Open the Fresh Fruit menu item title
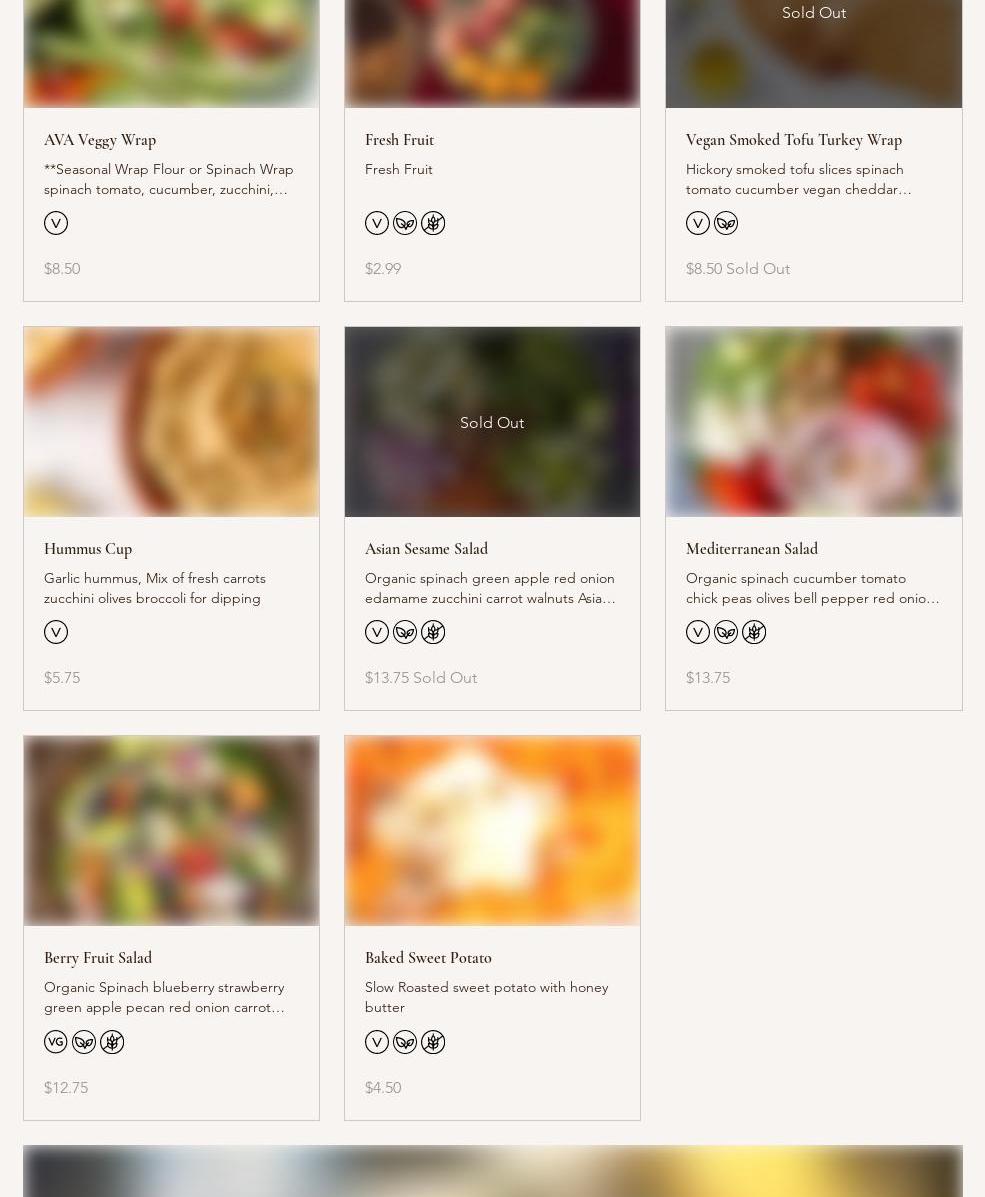The height and width of the screenshot is (1197, 985). click(x=399, y=140)
